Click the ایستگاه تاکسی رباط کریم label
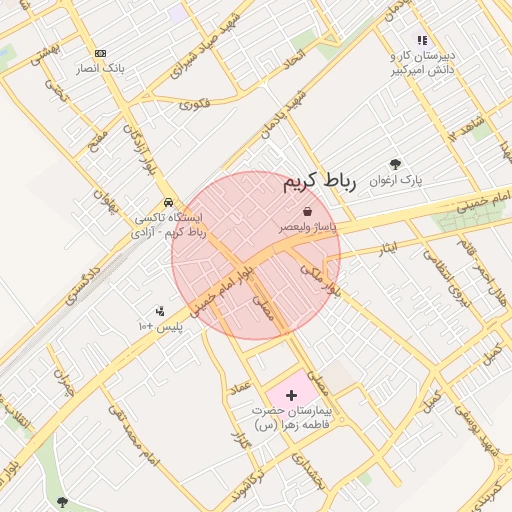 click(x=168, y=226)
